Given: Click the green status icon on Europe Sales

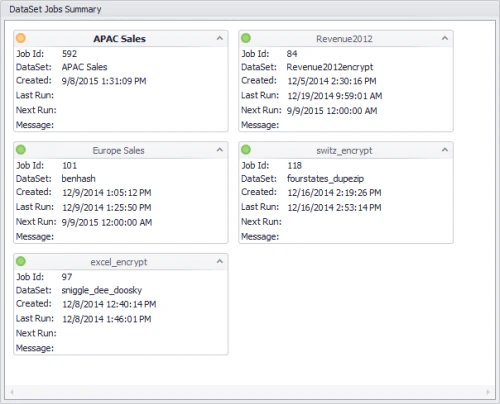Looking at the screenshot, I should 21,150.
